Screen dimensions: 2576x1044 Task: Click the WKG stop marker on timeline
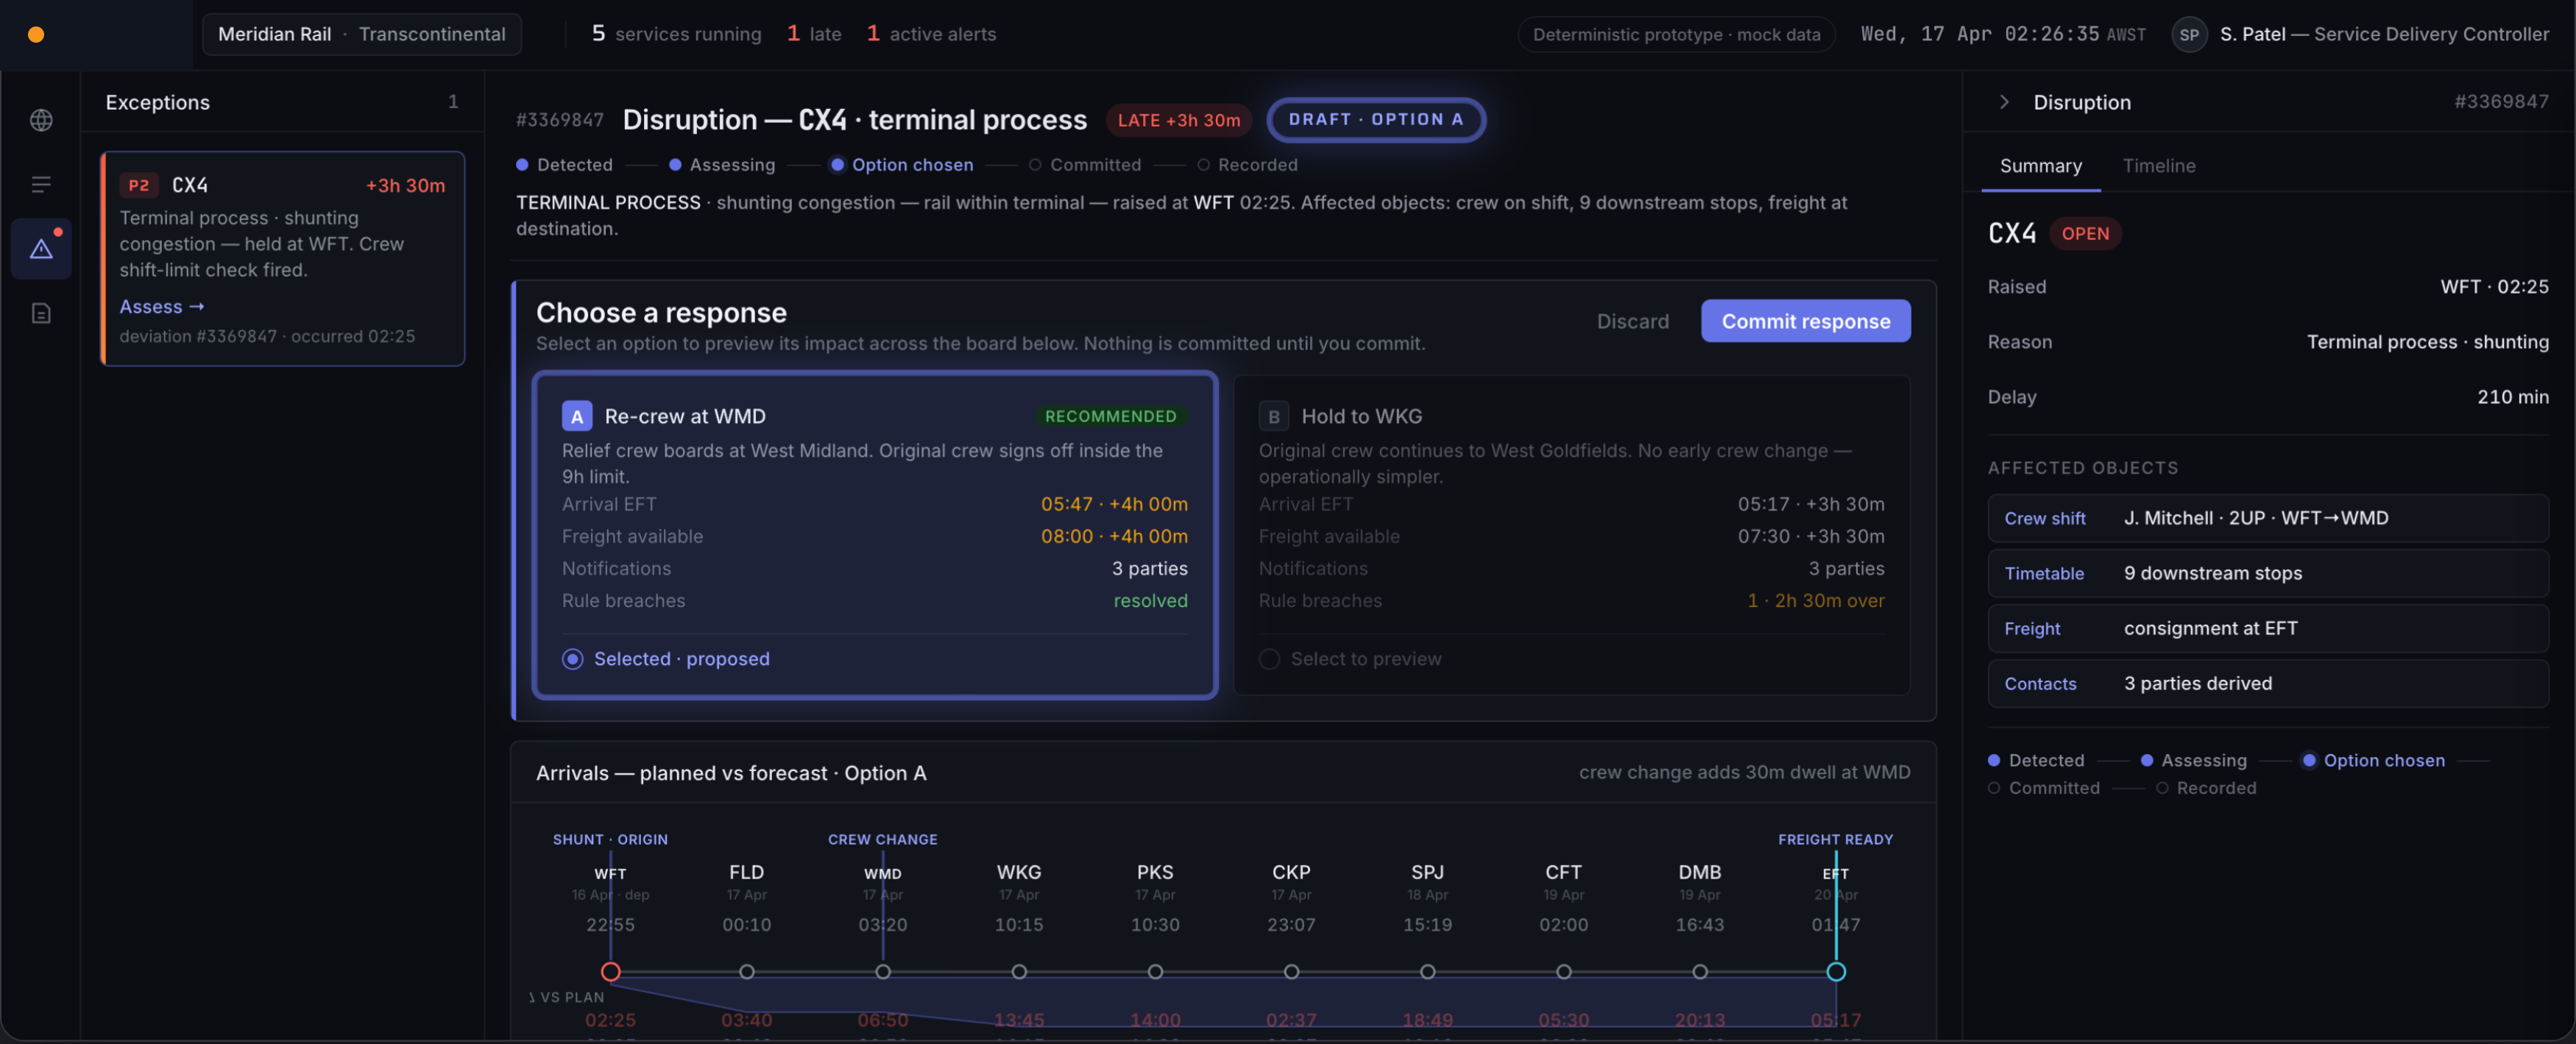(1018, 971)
